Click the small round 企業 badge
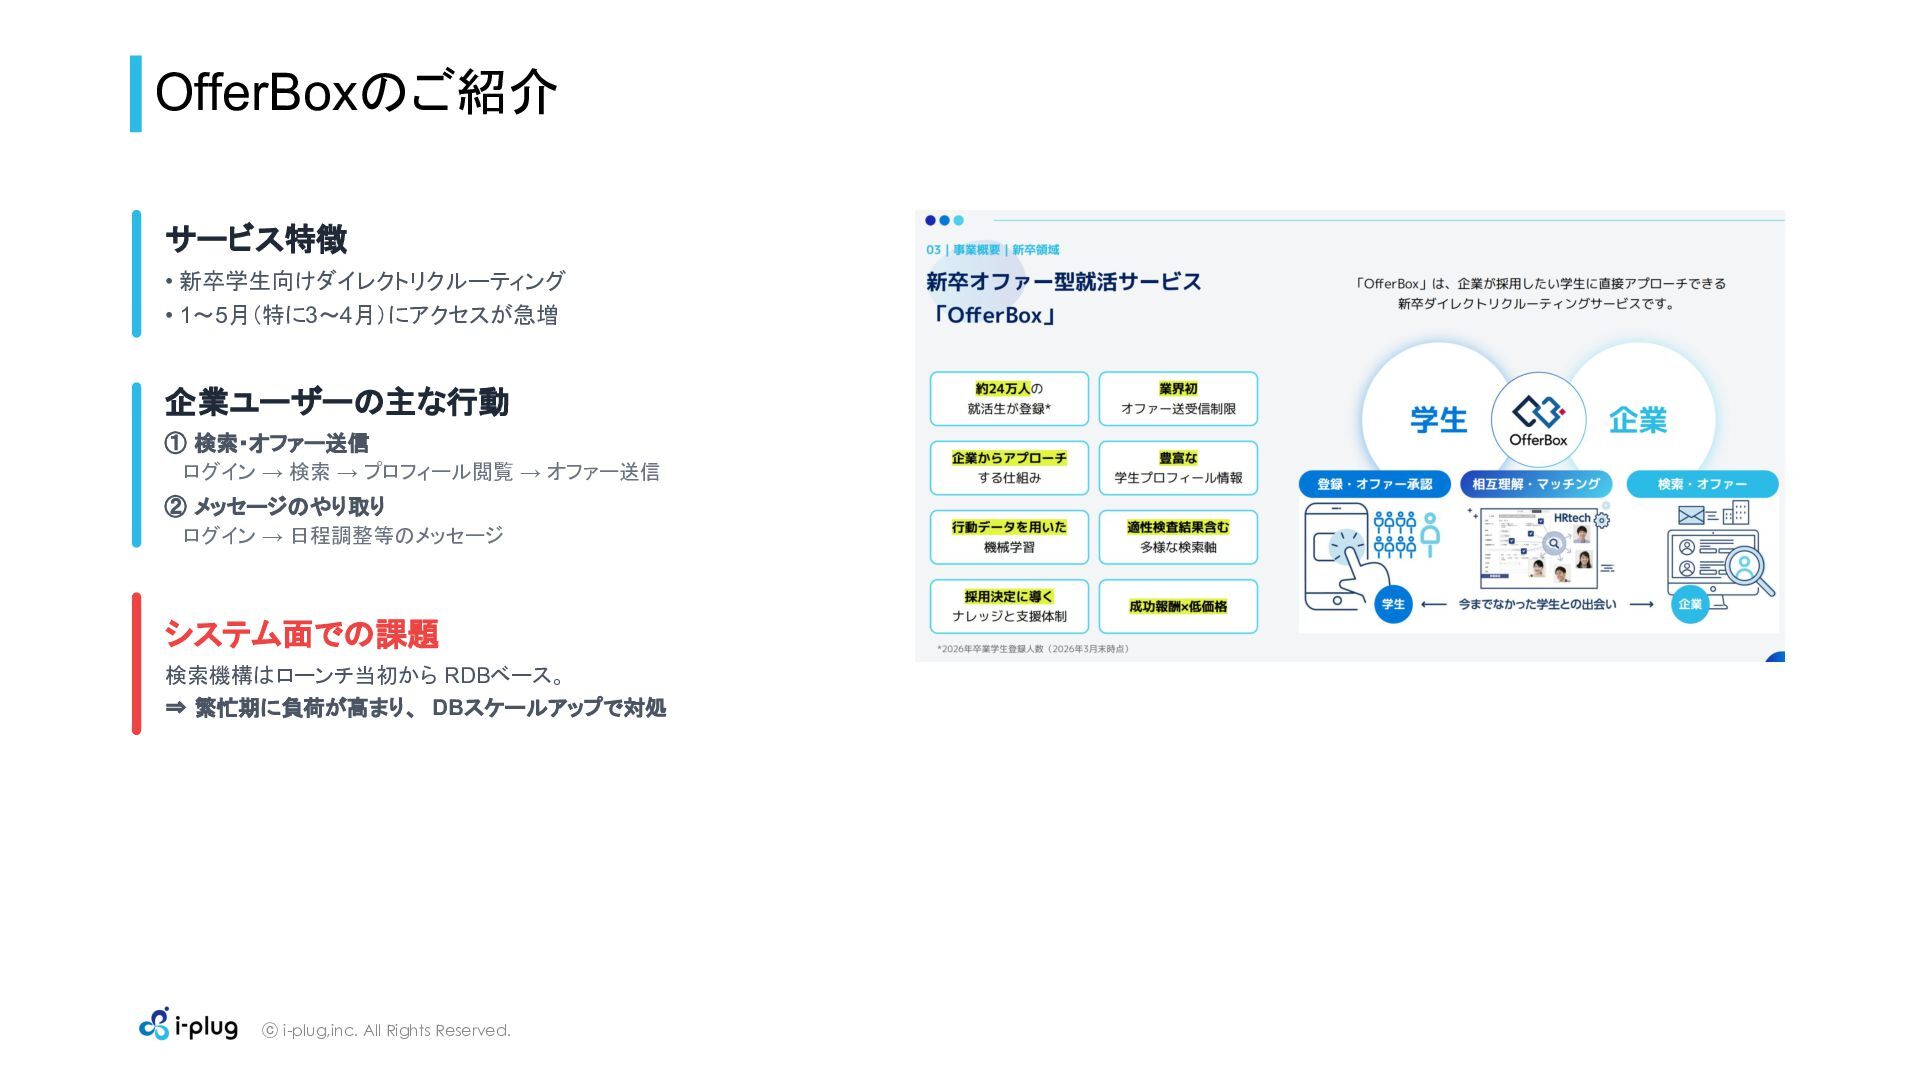Screen dimensions: 1920x1080 point(1690,604)
